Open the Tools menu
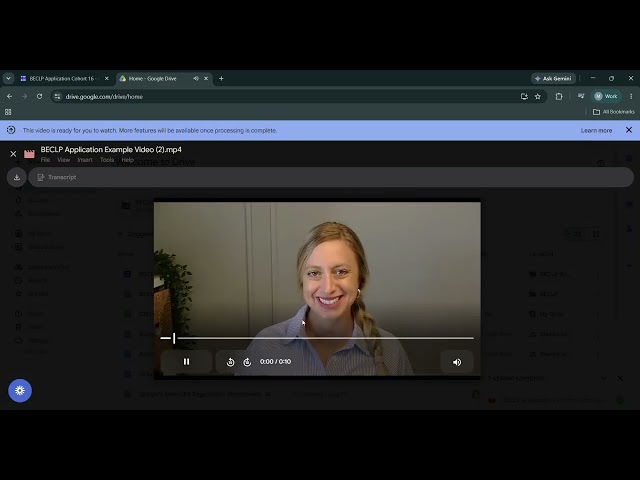 click(x=107, y=160)
